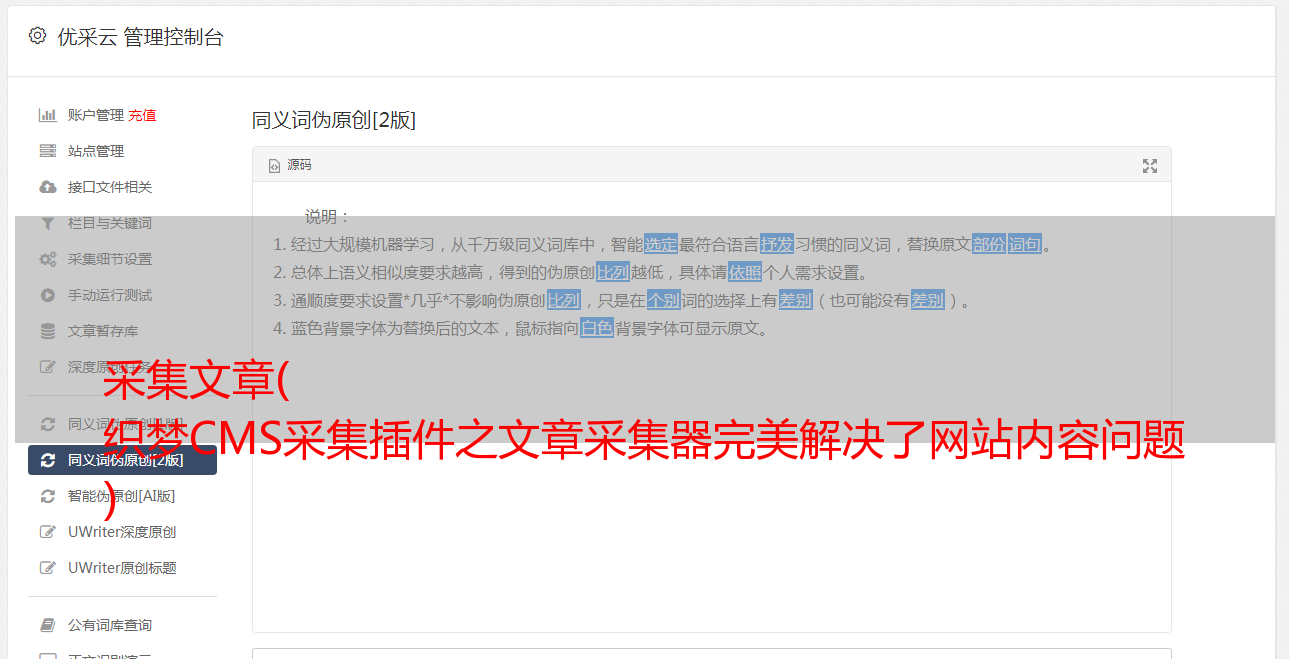Go to UWriter原创标题 page

122,568
